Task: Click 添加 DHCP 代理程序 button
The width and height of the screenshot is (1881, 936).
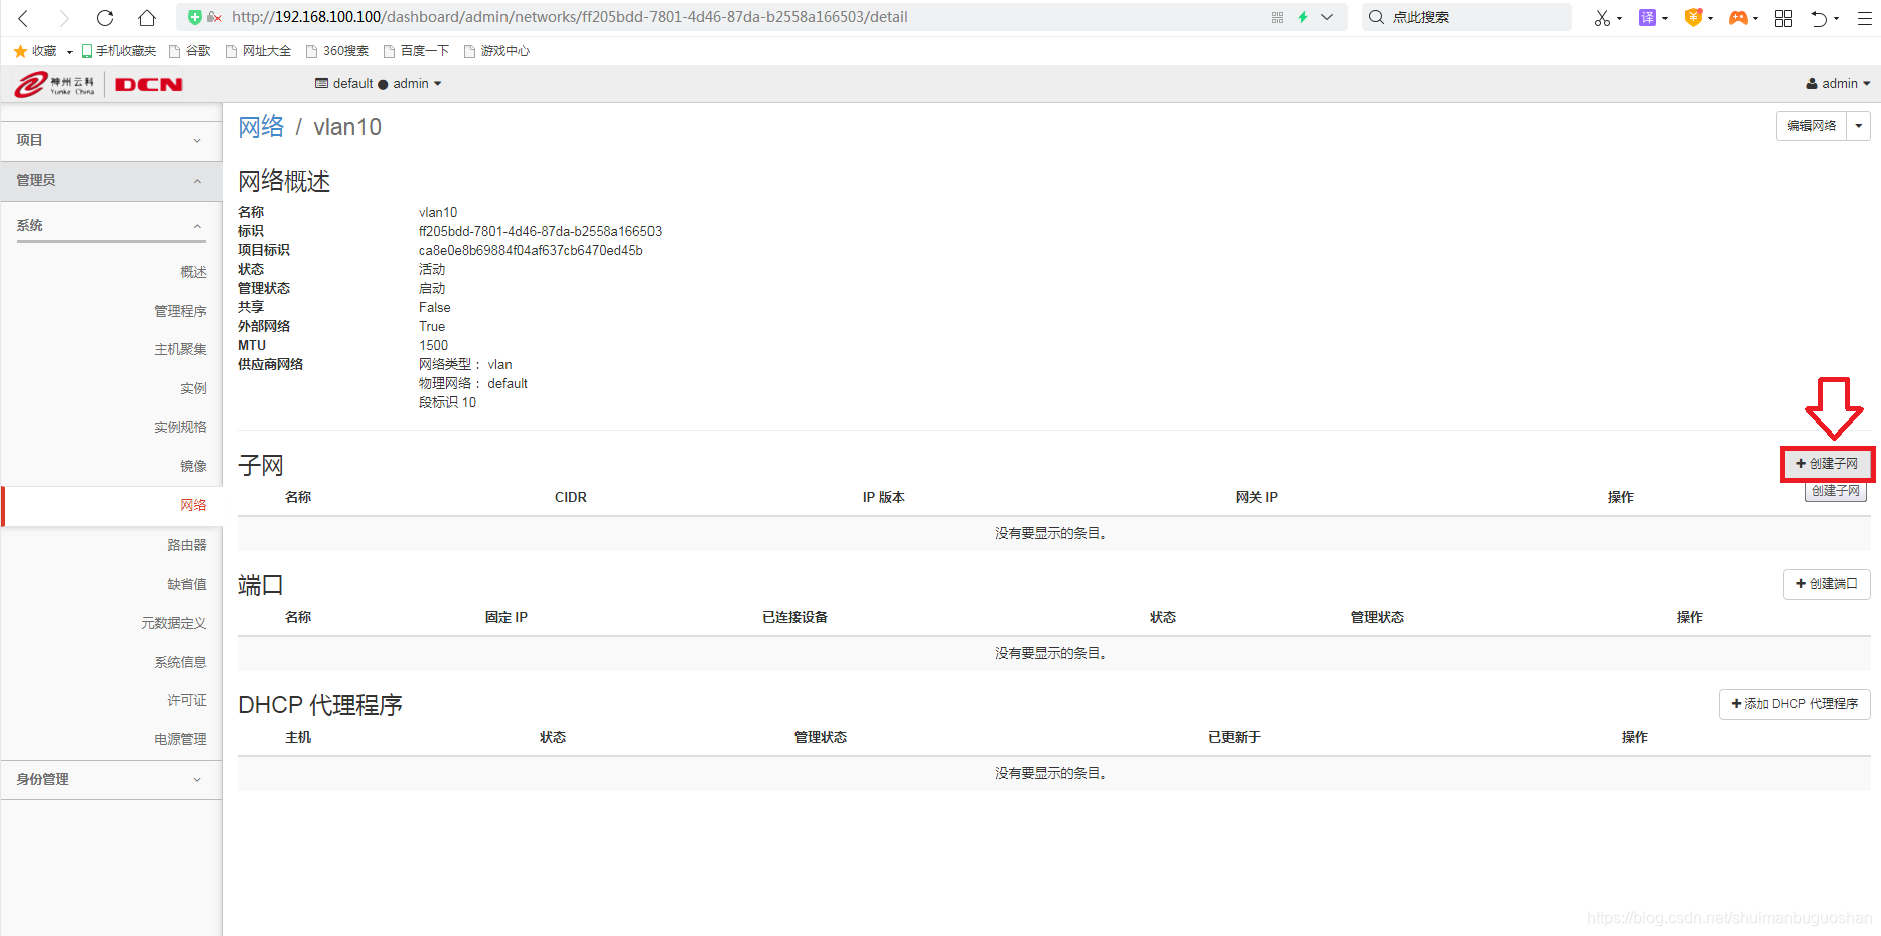Action: click(x=1794, y=704)
